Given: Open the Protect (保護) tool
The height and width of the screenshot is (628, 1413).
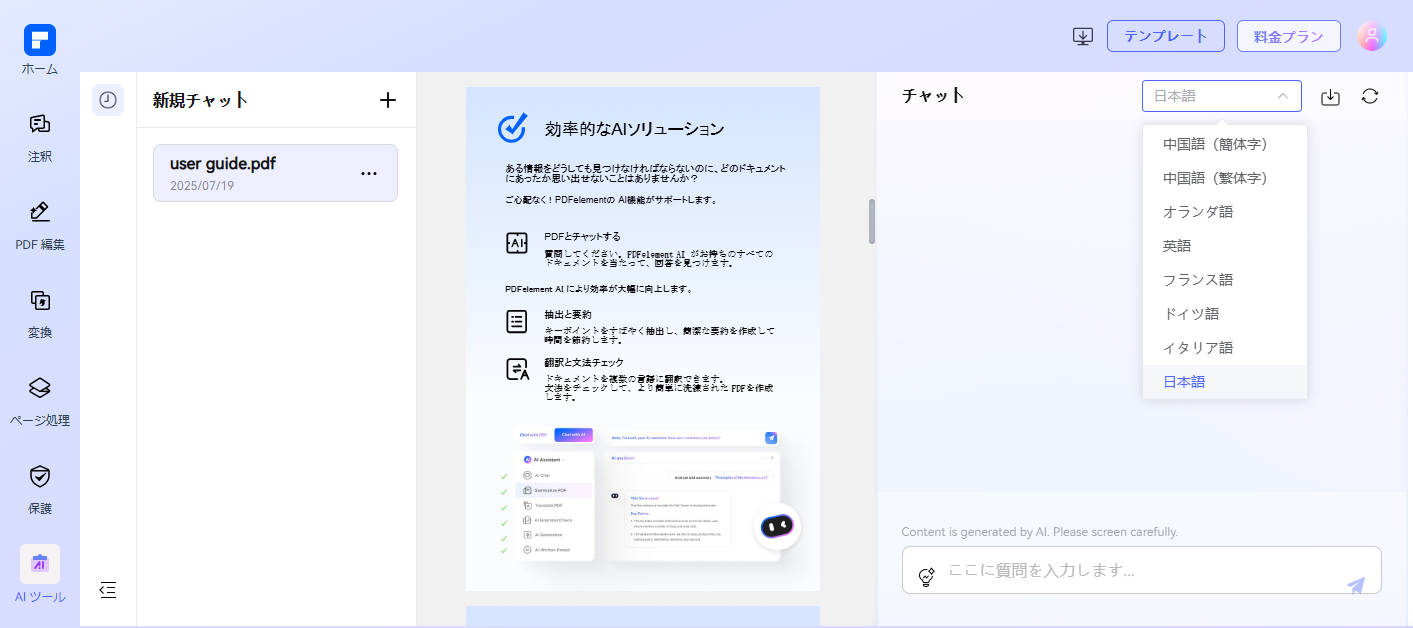Looking at the screenshot, I should 40,490.
